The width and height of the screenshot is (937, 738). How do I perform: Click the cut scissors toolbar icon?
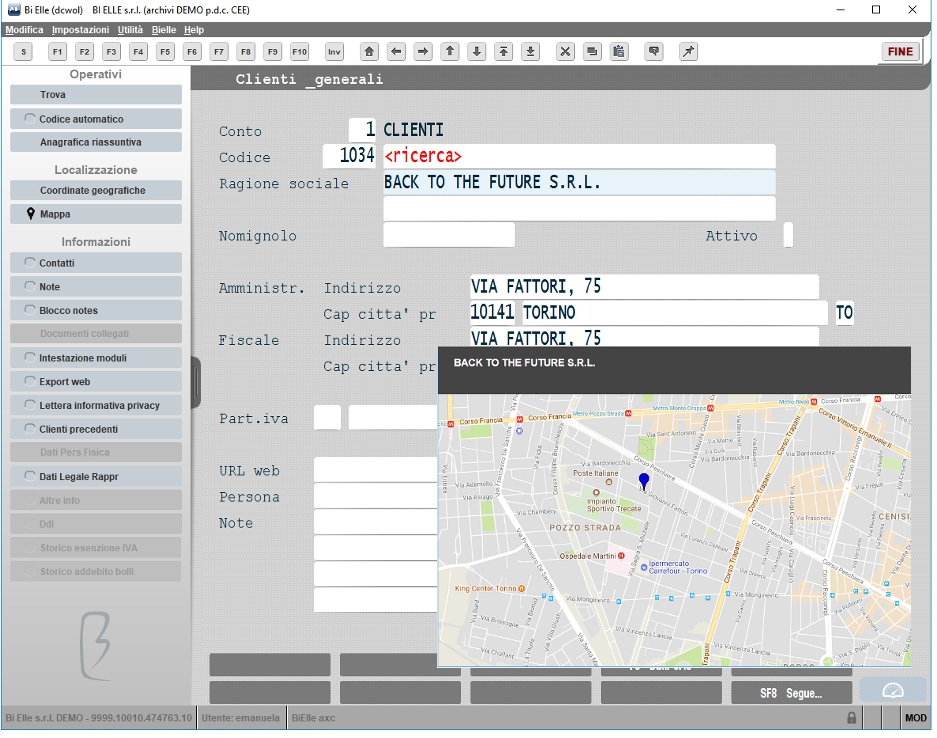pyautogui.click(x=565, y=52)
